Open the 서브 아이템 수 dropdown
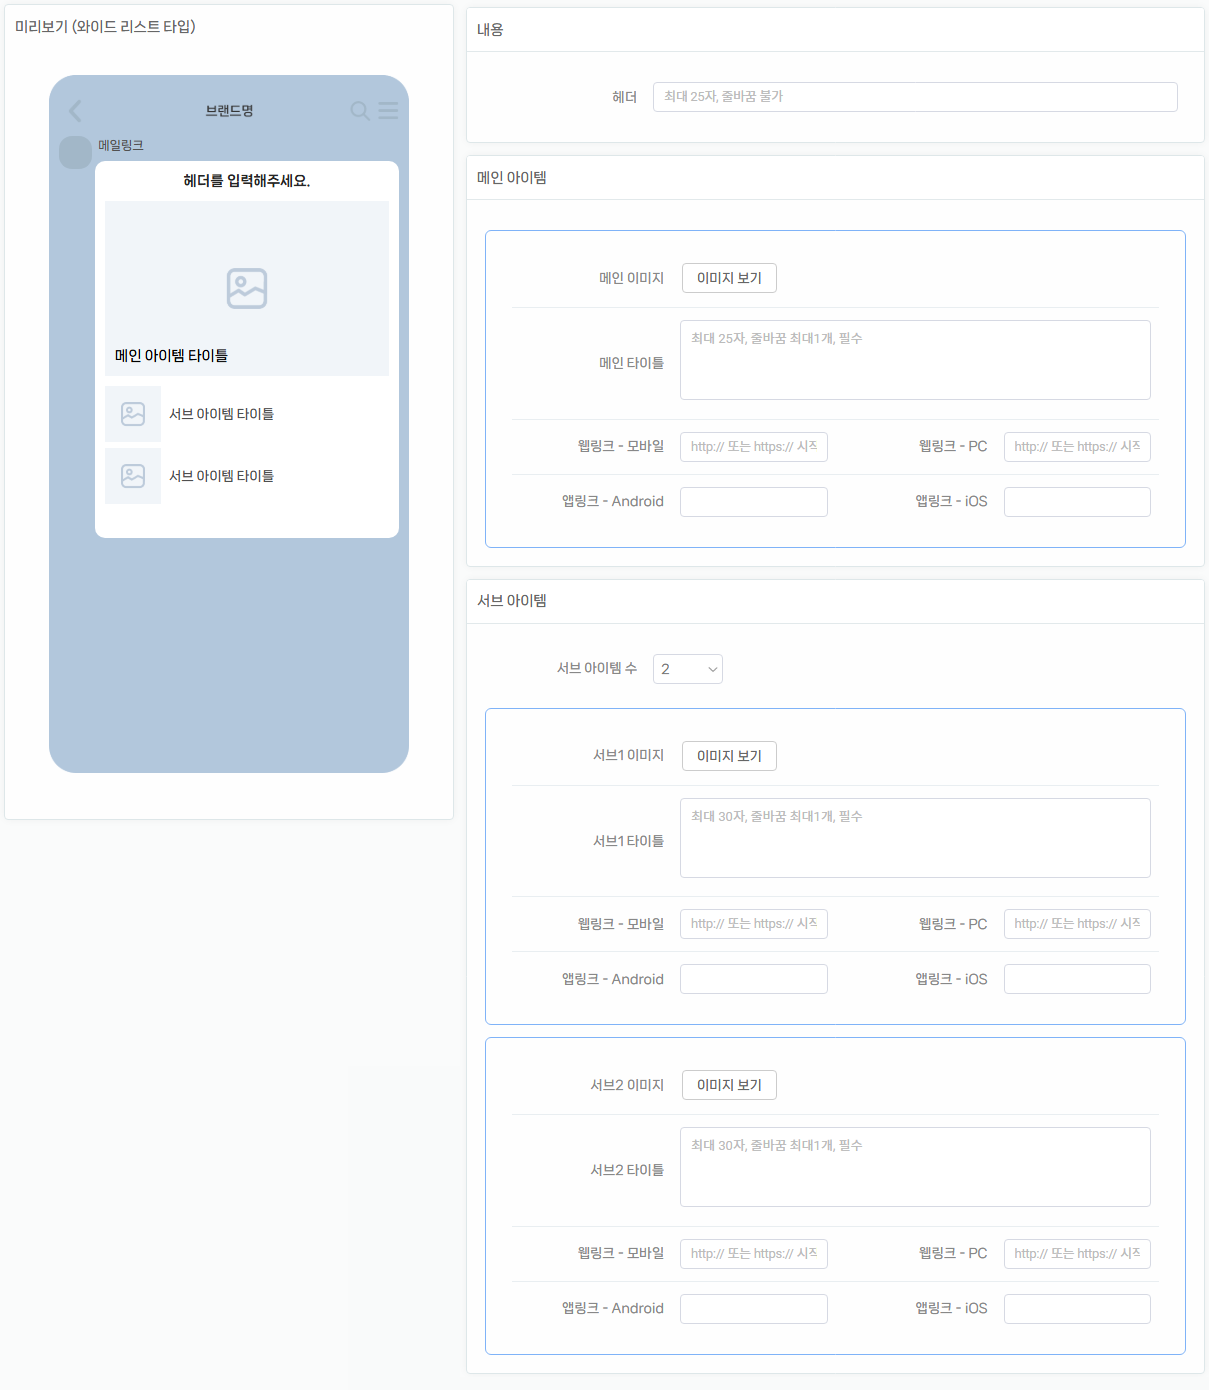 pos(688,669)
